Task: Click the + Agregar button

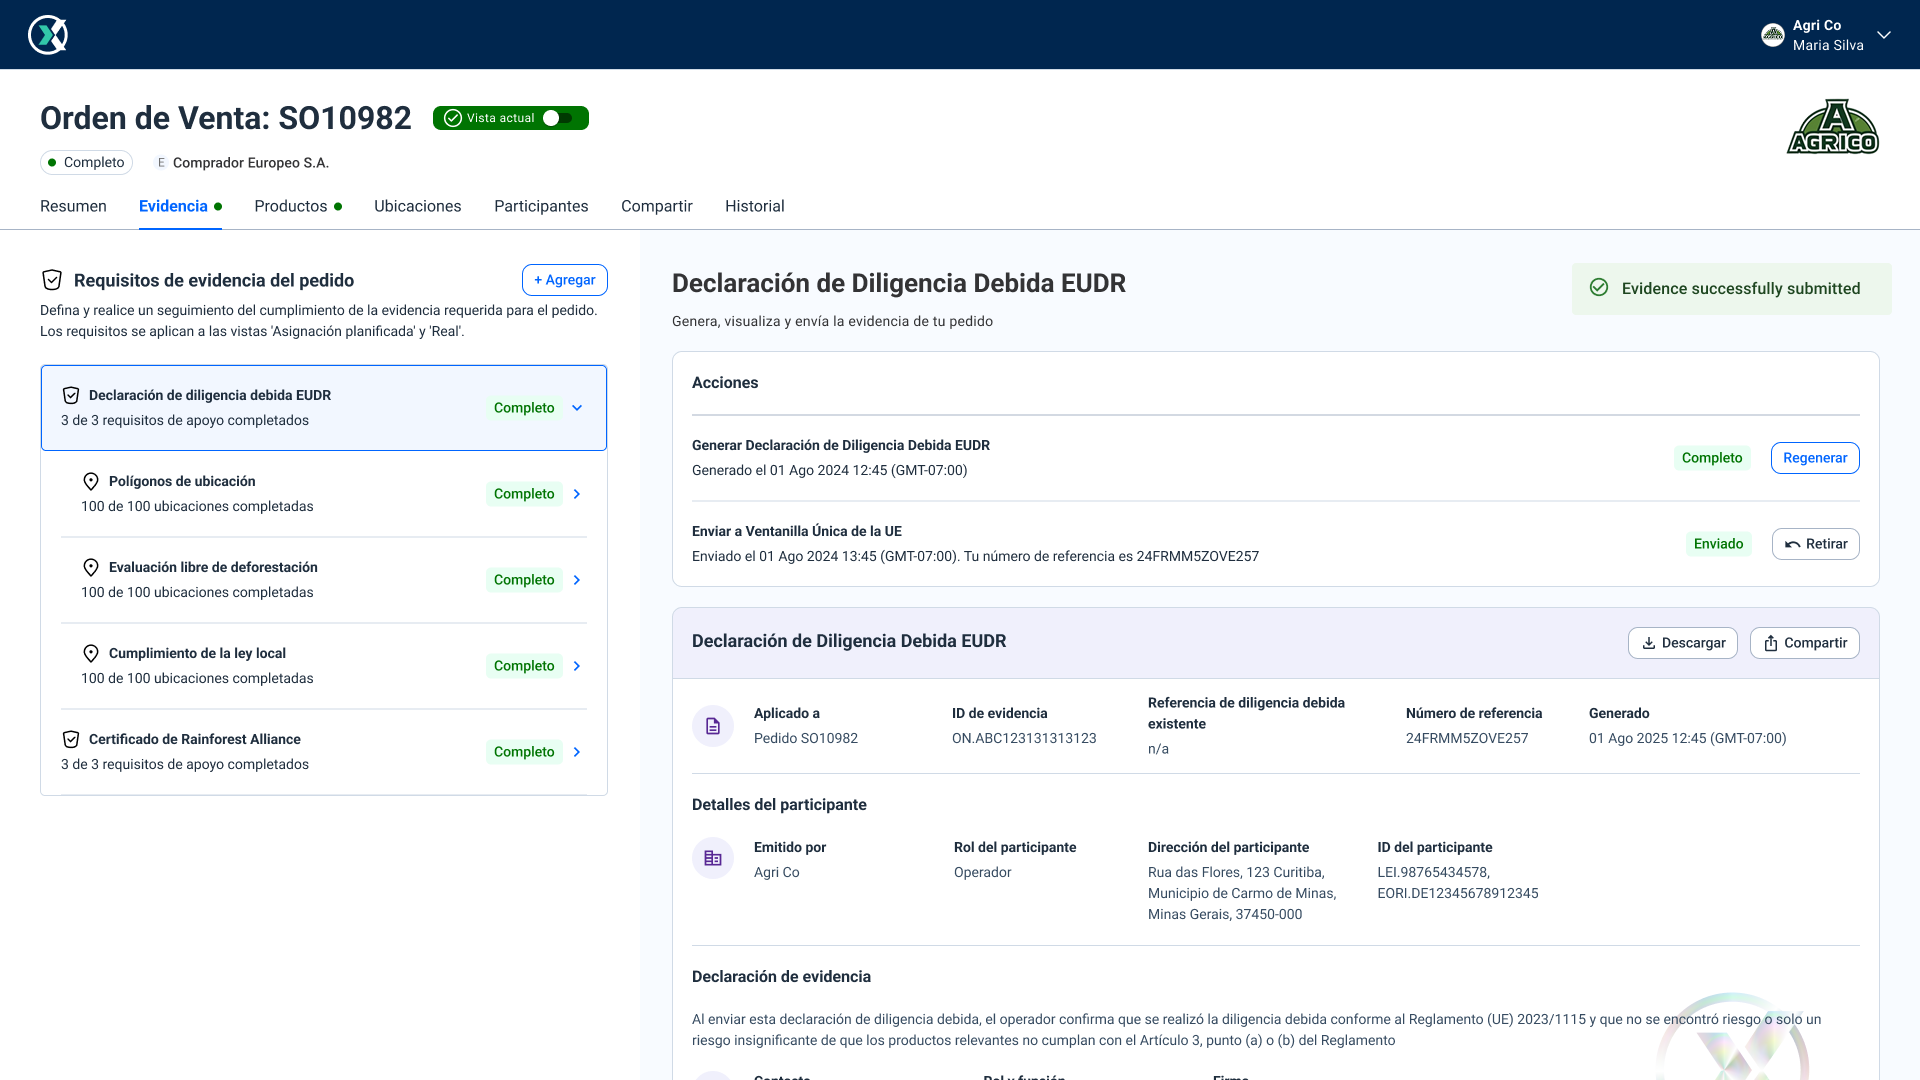Action: point(565,280)
